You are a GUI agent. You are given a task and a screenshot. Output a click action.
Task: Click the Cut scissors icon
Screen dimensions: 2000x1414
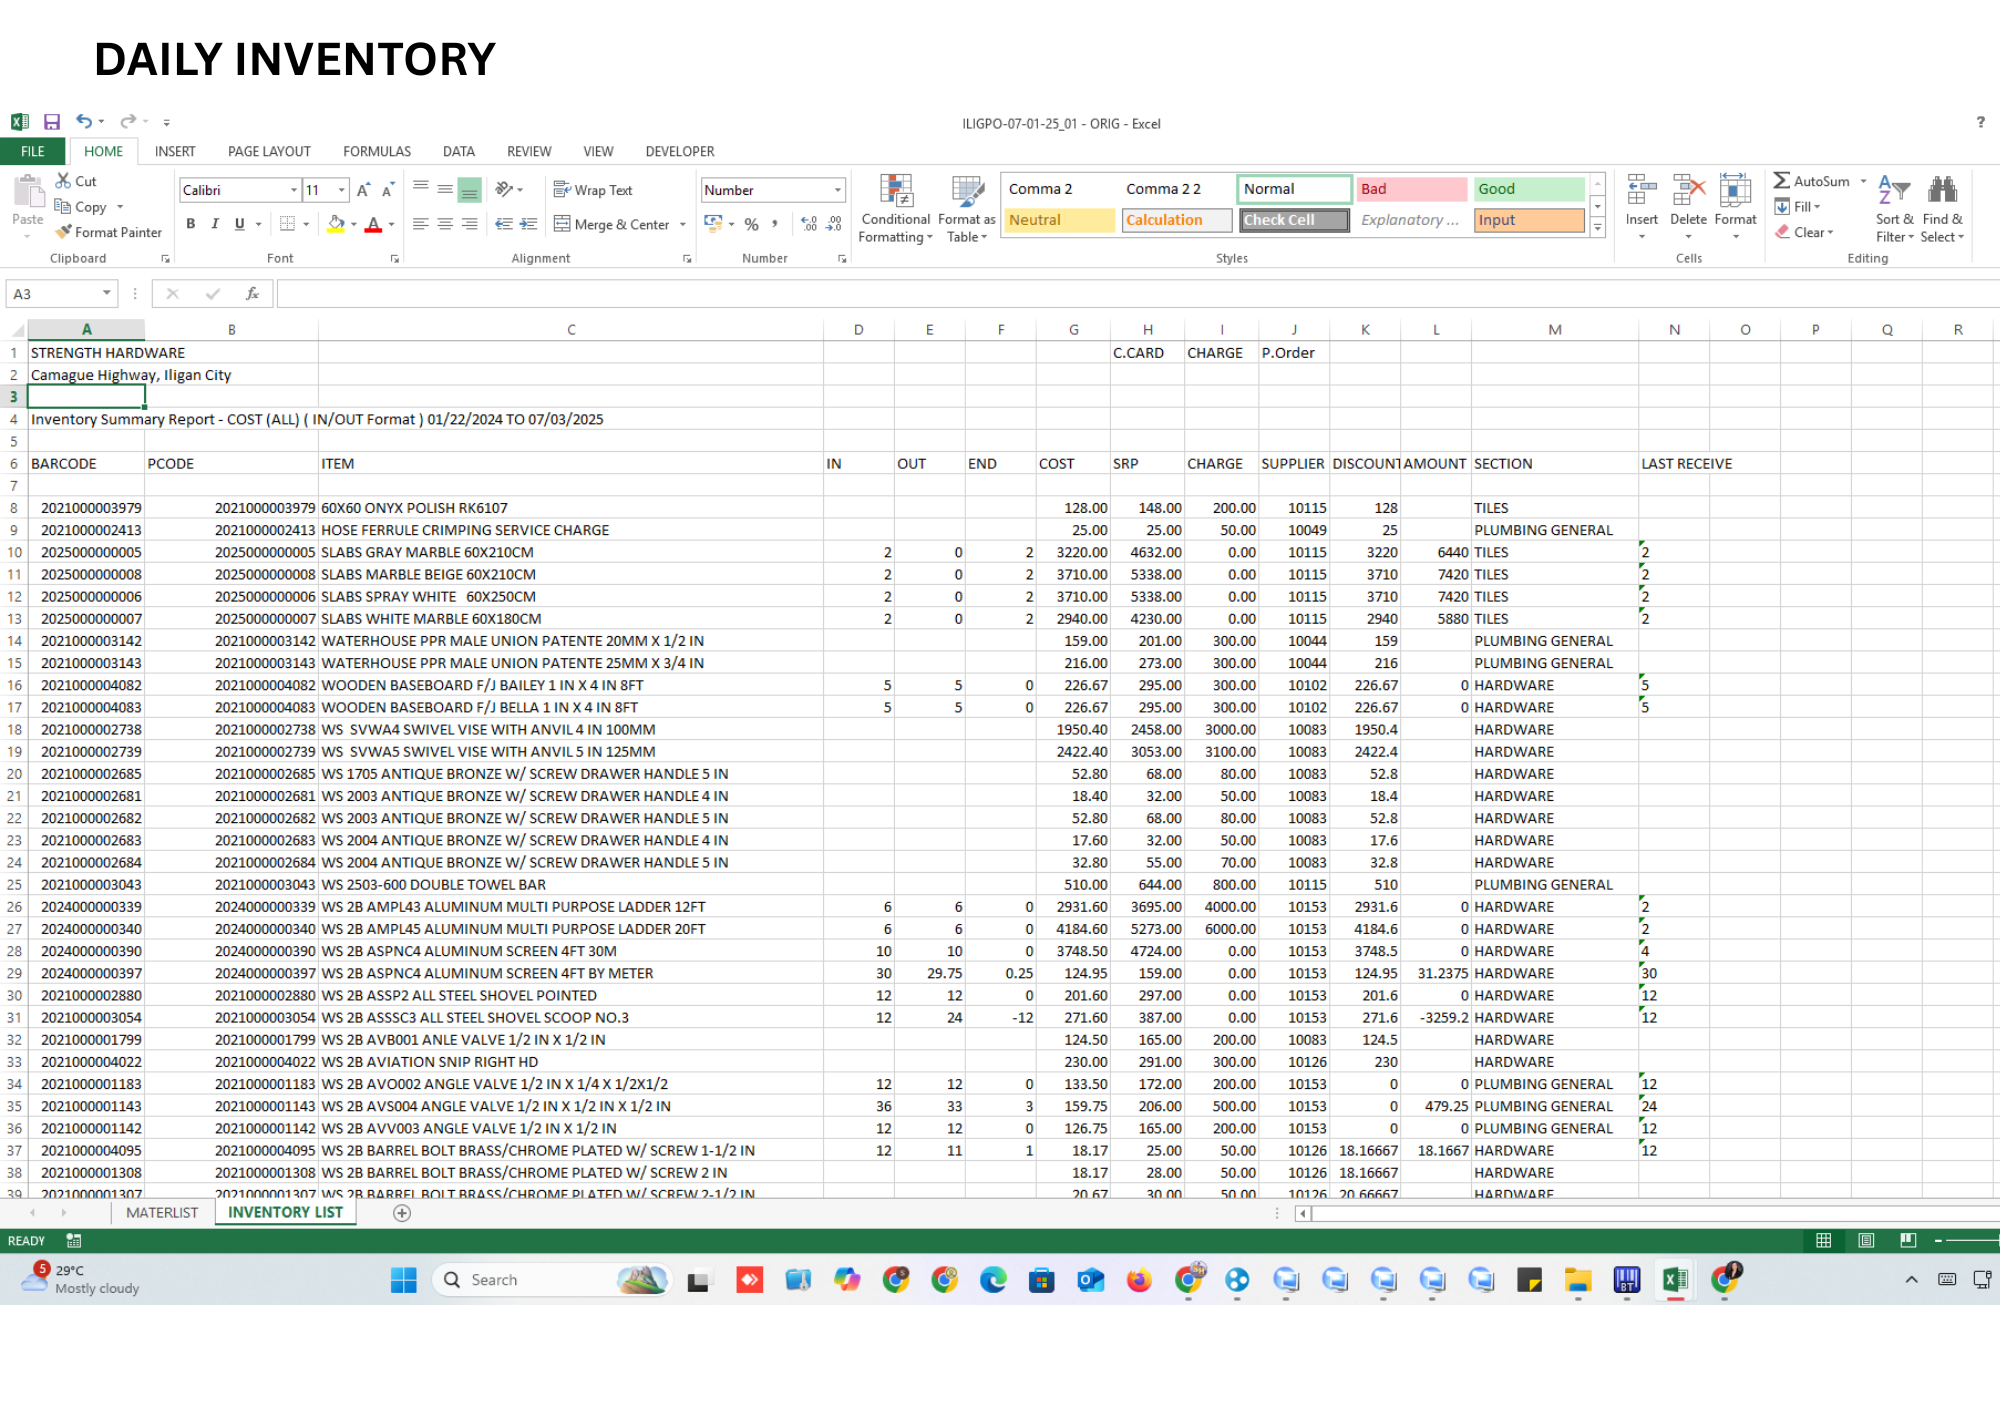pos(63,181)
